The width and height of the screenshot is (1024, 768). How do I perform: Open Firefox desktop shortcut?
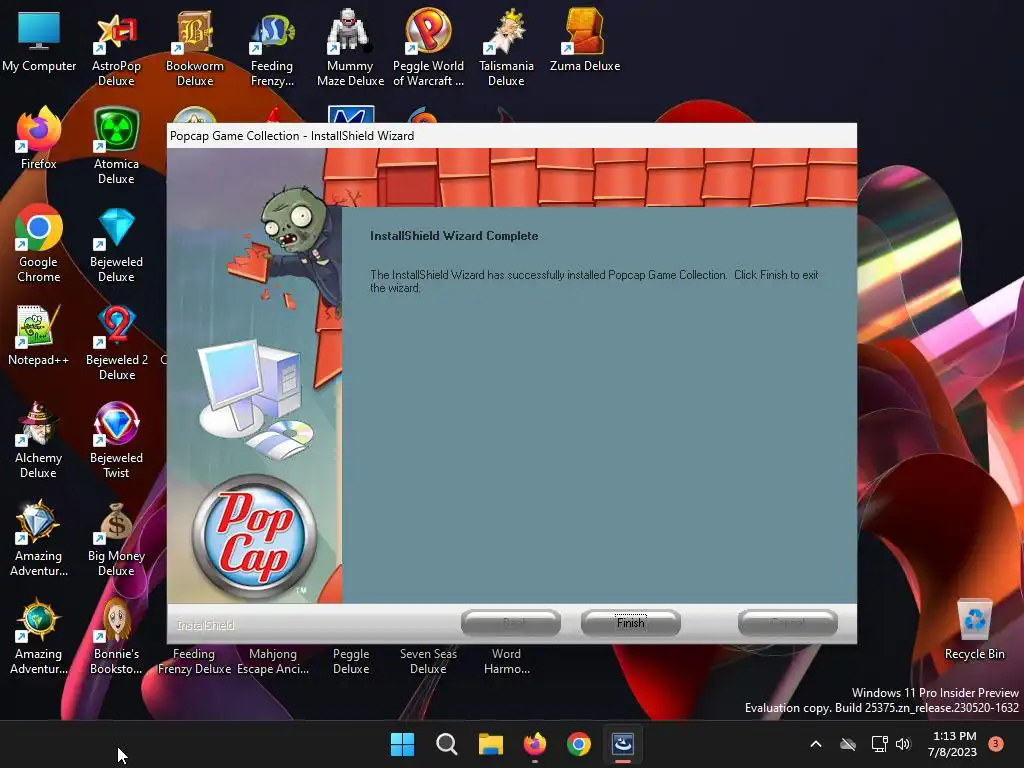(x=39, y=139)
